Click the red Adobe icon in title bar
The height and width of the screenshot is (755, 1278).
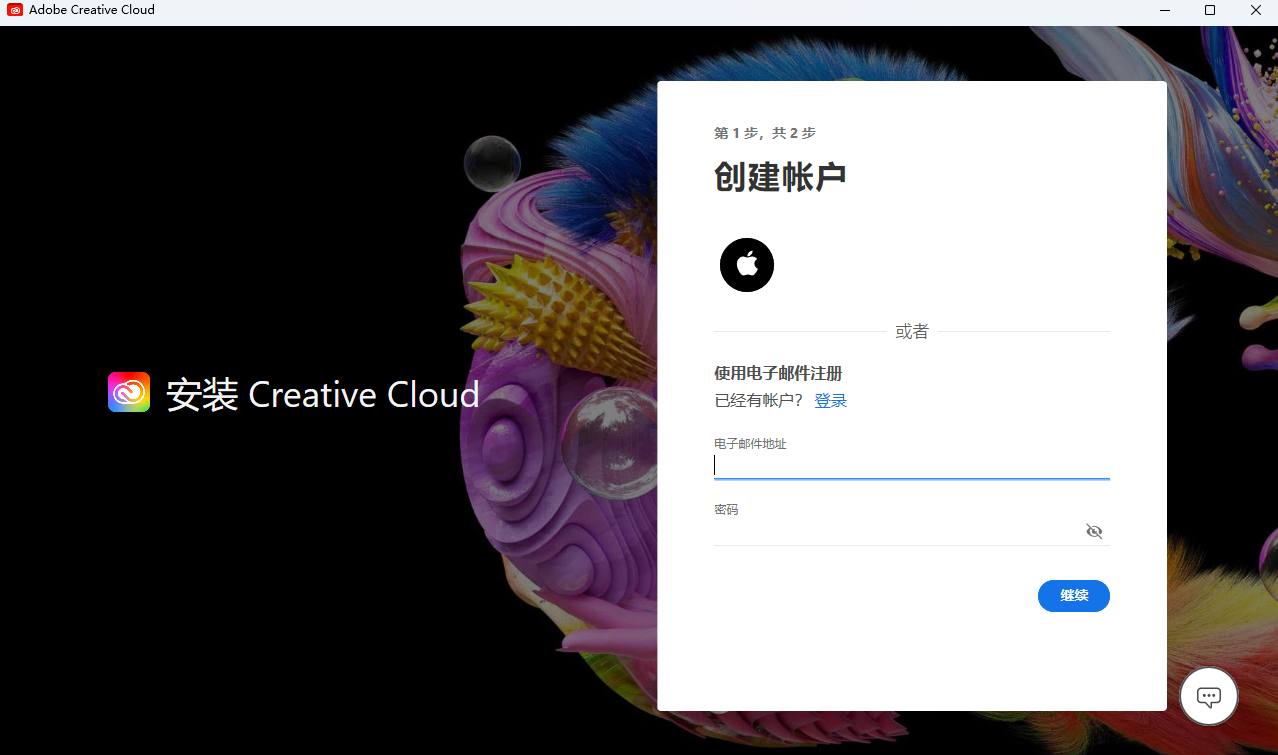pyautogui.click(x=15, y=10)
